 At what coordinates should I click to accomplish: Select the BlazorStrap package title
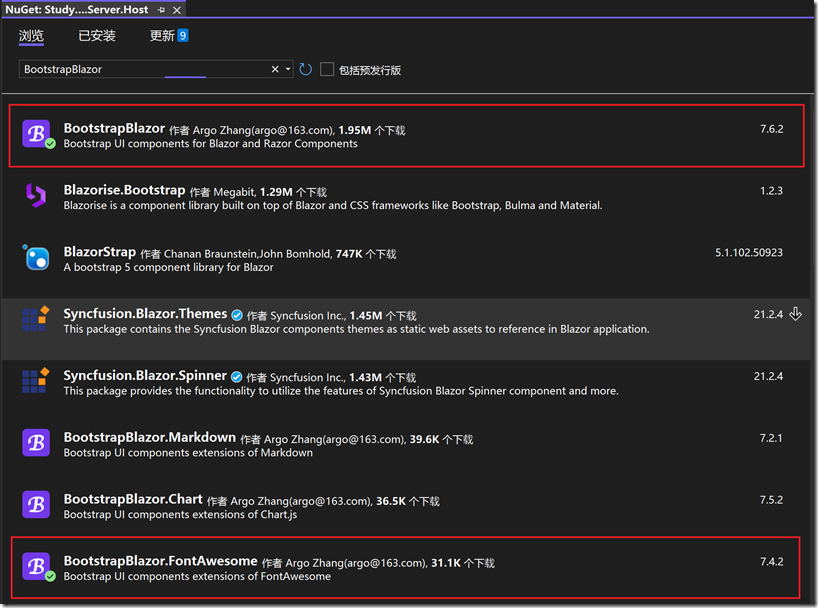100,252
